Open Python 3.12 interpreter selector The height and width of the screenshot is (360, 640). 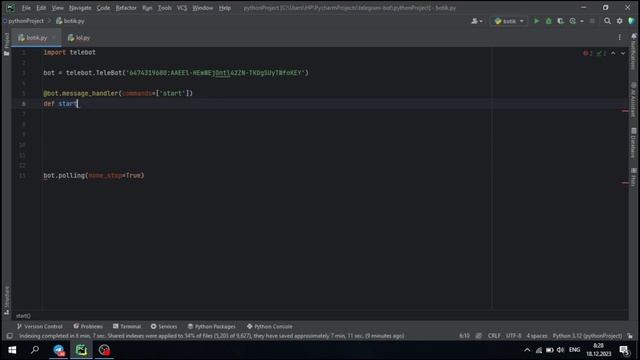point(587,336)
